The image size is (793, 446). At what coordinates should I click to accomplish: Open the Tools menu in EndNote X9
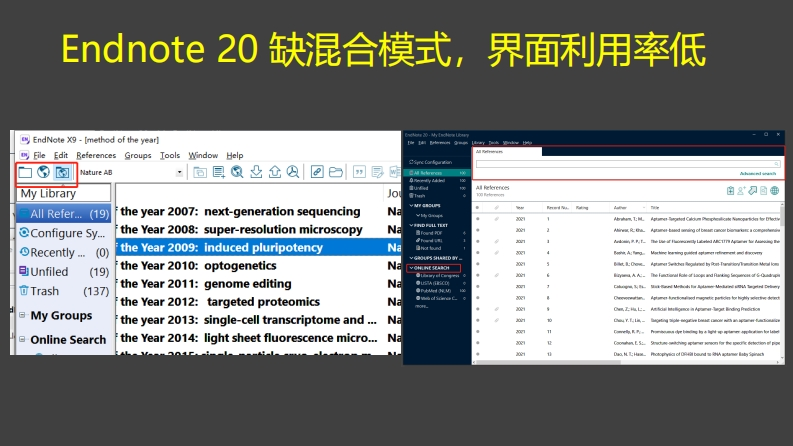point(170,156)
